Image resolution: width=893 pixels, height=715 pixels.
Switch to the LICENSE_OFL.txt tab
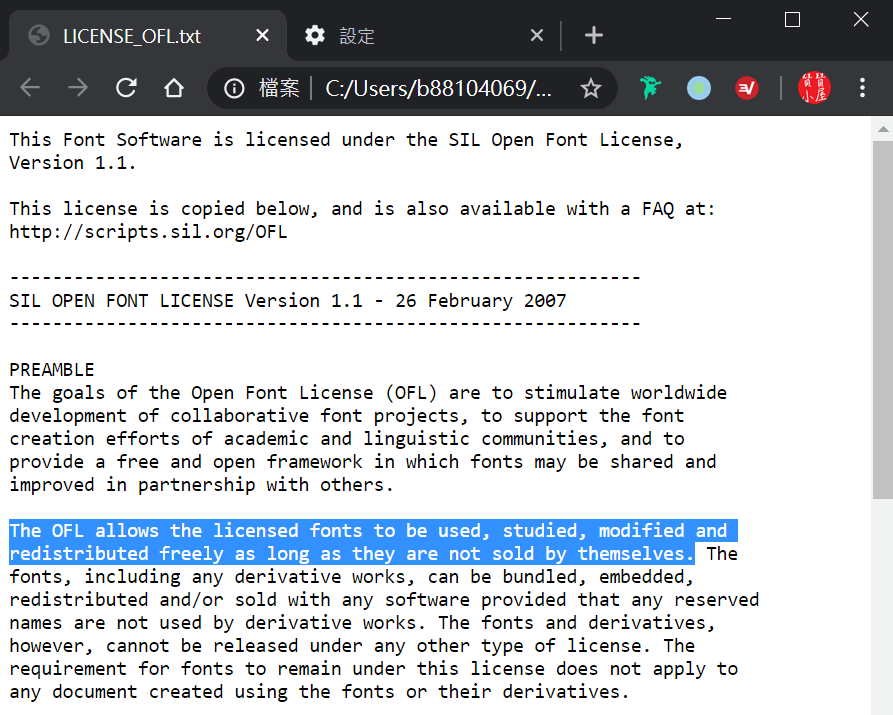(147, 35)
